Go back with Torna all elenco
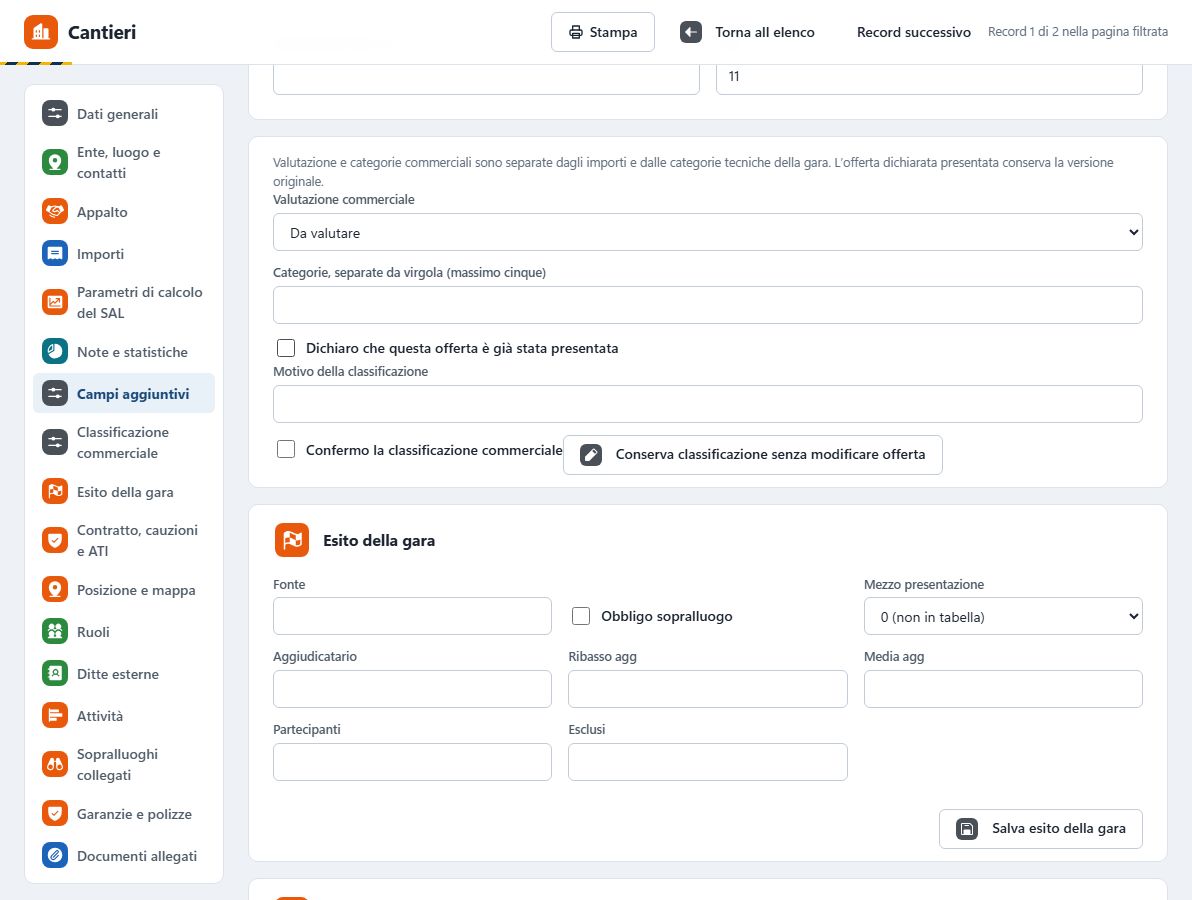The height and width of the screenshot is (900, 1192). coord(747,32)
